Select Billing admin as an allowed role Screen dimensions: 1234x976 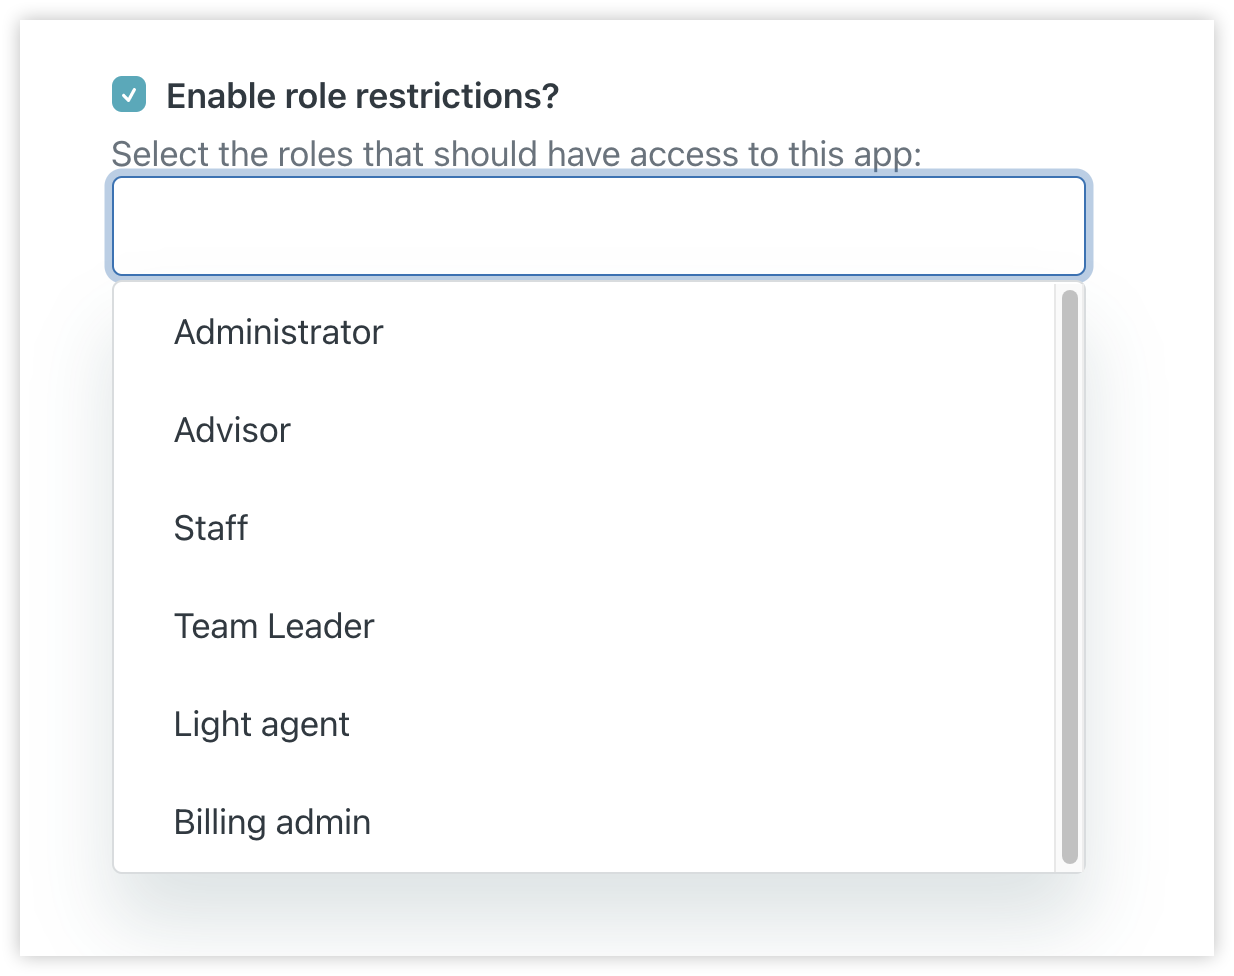tap(272, 821)
